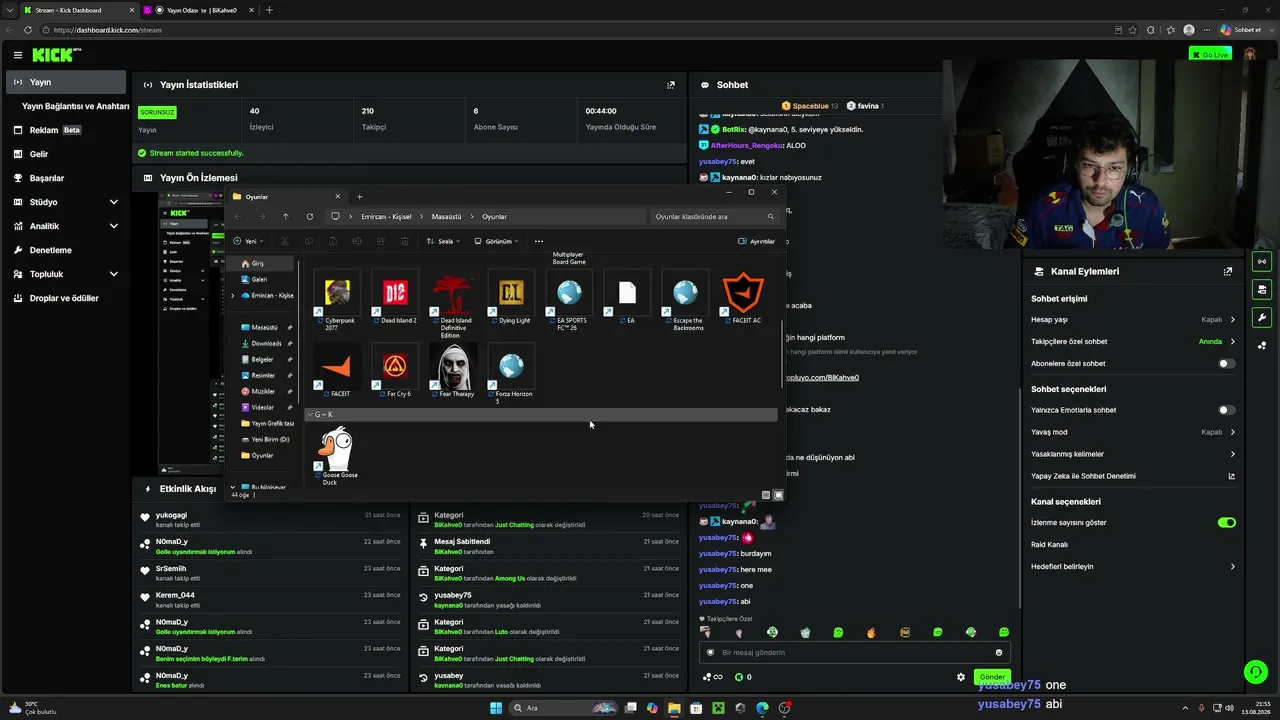Open the Yeni dropdown in Explorer
1280x720 pixels.
coord(248,241)
